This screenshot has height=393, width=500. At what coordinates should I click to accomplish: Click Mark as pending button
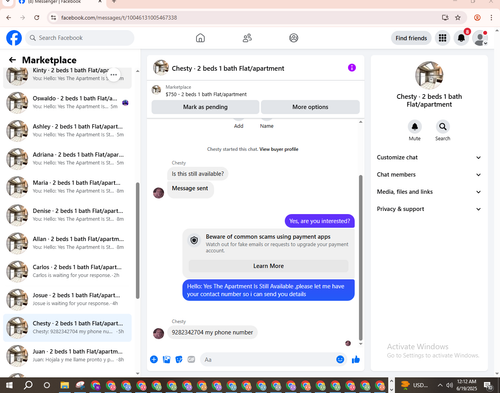click(x=205, y=107)
